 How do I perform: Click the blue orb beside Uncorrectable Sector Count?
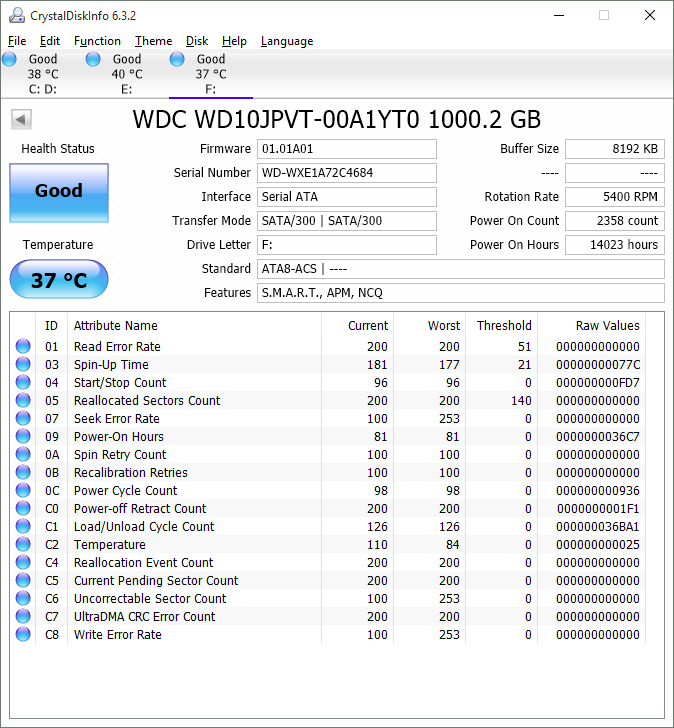point(23,598)
